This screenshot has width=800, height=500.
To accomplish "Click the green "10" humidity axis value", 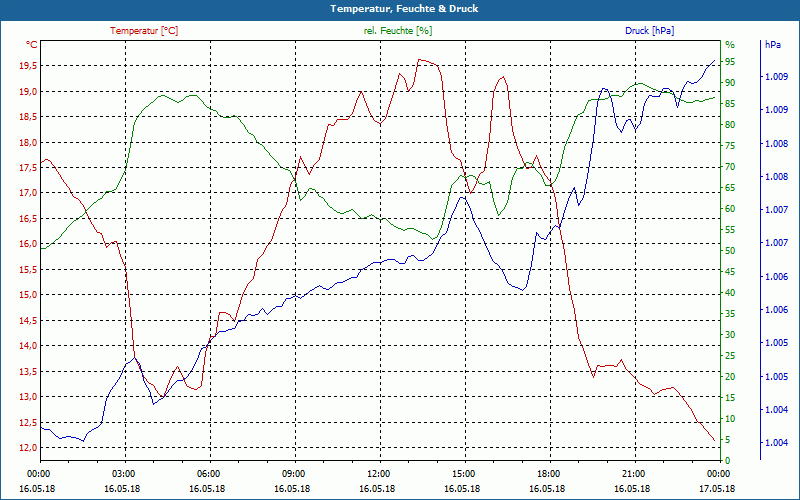I will [730, 419].
